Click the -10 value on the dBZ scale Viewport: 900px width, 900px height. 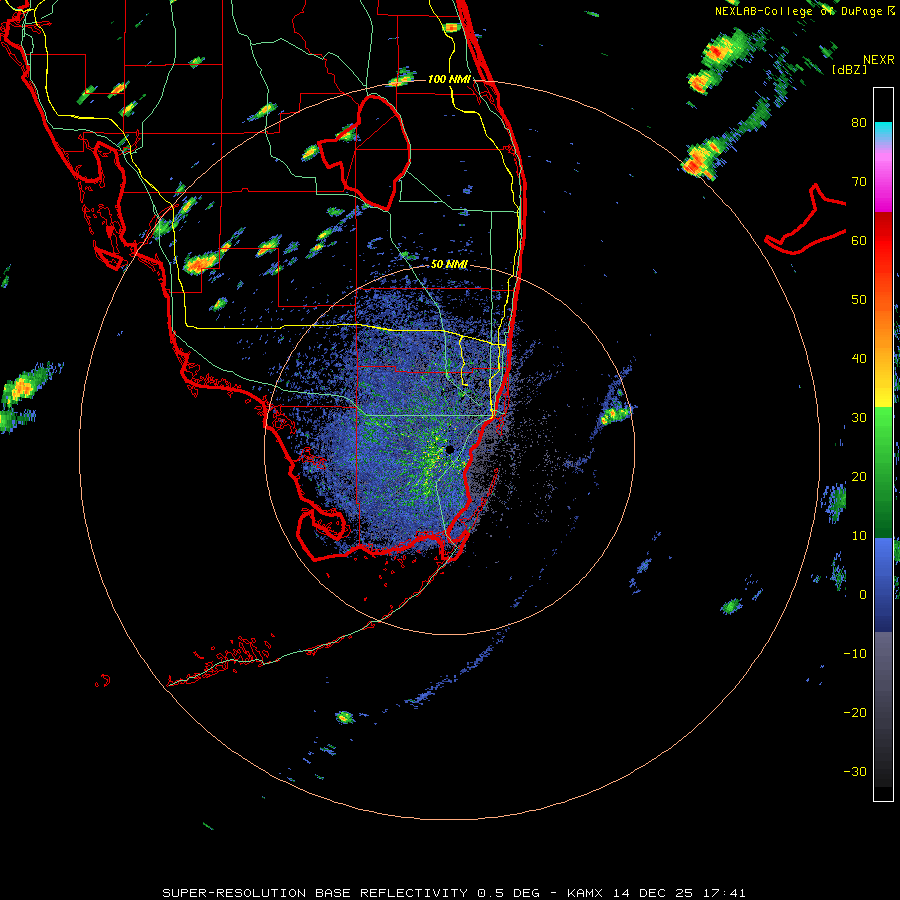(x=855, y=654)
